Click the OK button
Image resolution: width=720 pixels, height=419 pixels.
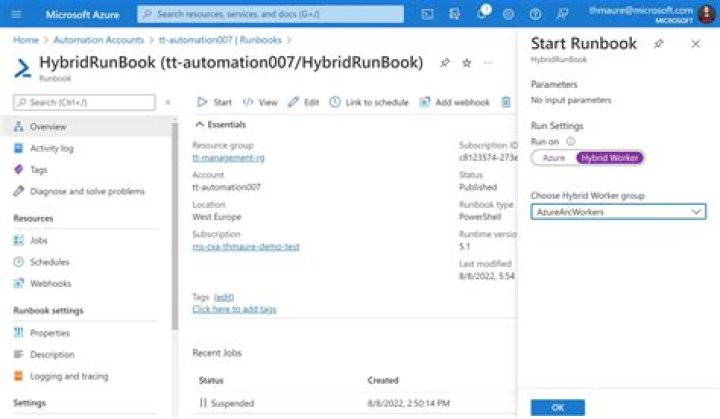(x=557, y=407)
